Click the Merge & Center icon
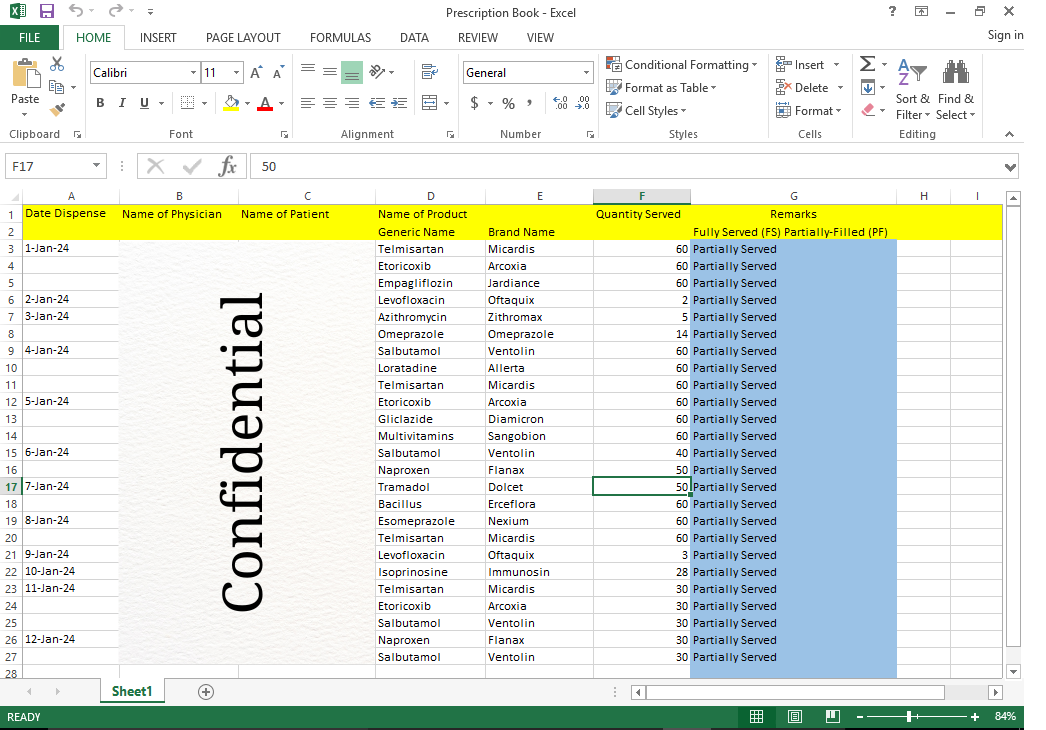1046x730 pixels. [430, 103]
